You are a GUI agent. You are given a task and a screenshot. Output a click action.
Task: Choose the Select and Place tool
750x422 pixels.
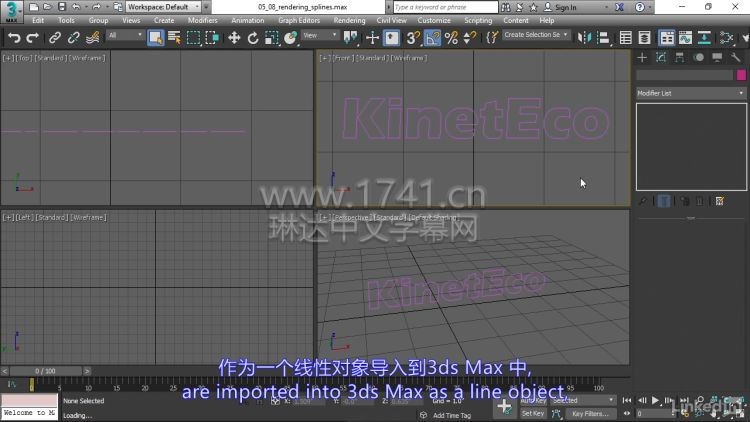(290, 37)
